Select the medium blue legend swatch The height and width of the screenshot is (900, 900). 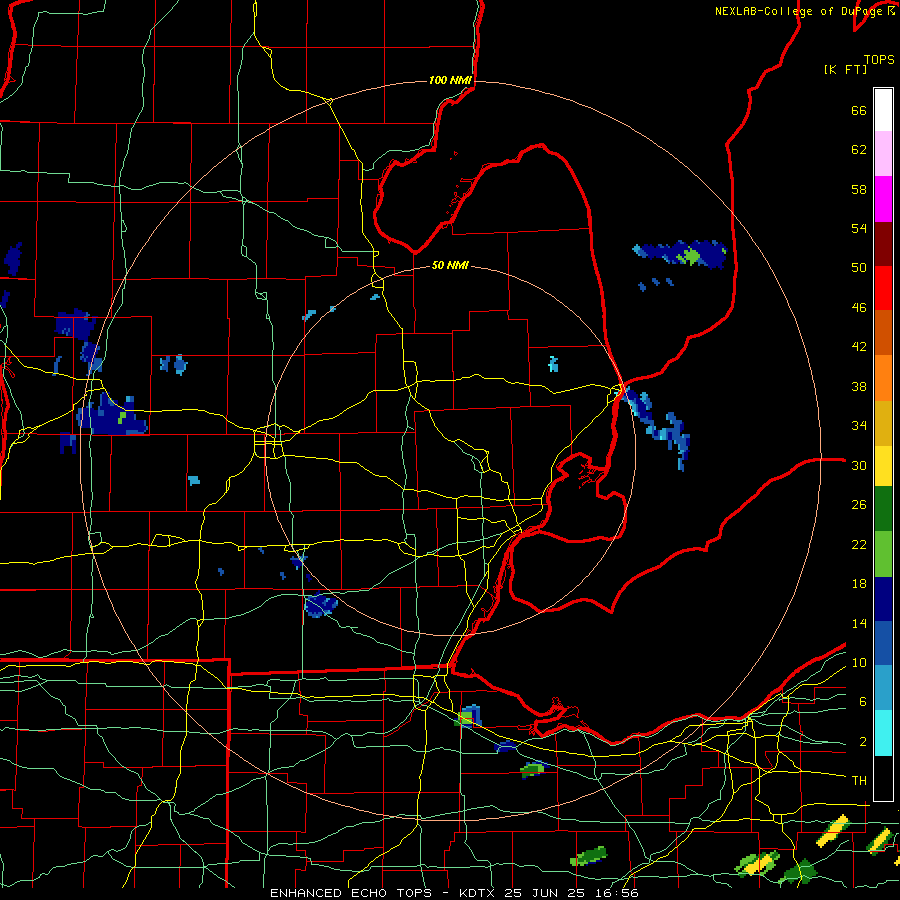point(883,643)
